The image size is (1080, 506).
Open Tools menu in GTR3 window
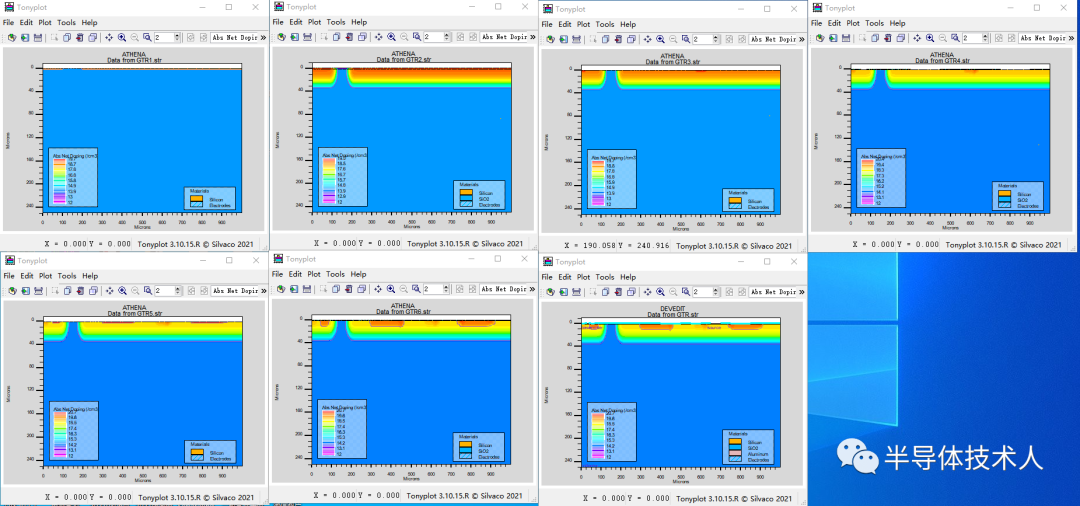pos(605,24)
